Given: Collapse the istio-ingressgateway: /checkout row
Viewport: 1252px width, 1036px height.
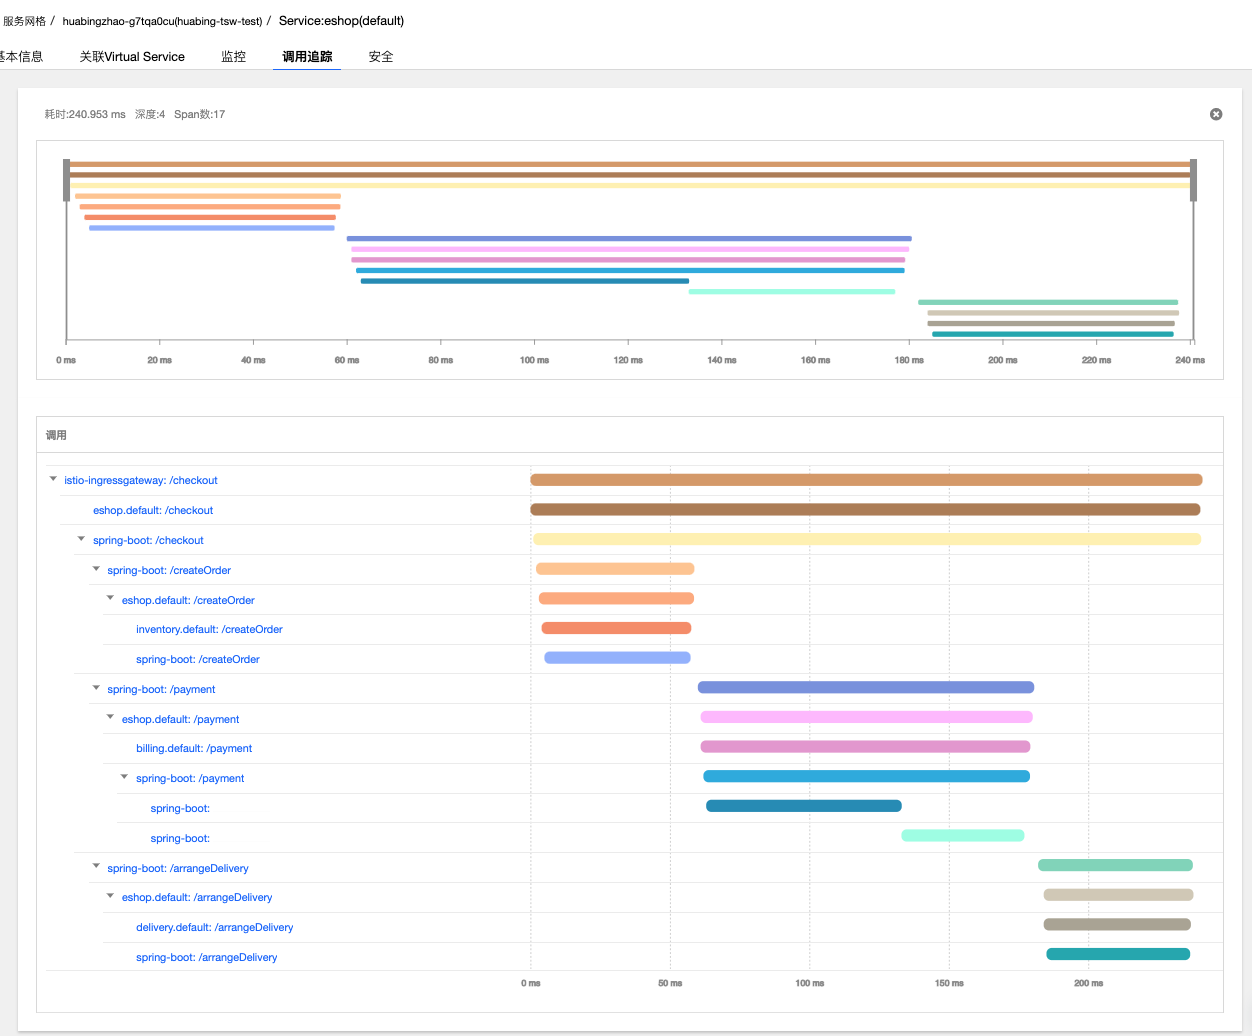Looking at the screenshot, I should (54, 479).
